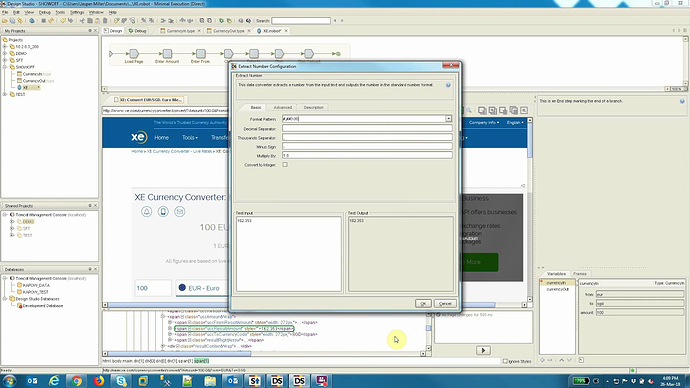
Task: Toggle the Convert to Integer checkbox
Action: tap(285, 165)
